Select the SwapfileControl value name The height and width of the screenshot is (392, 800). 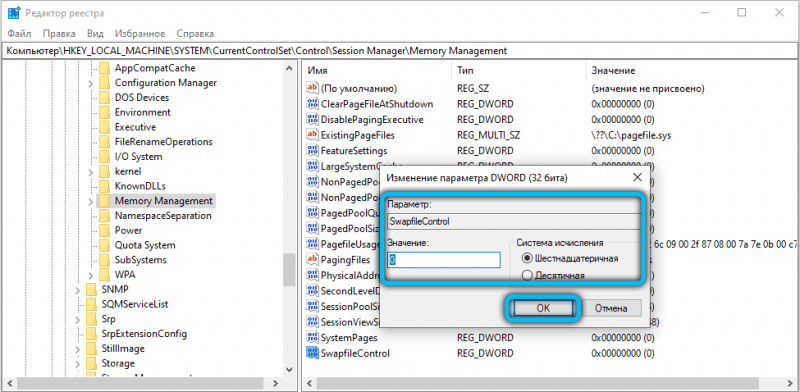(x=355, y=353)
